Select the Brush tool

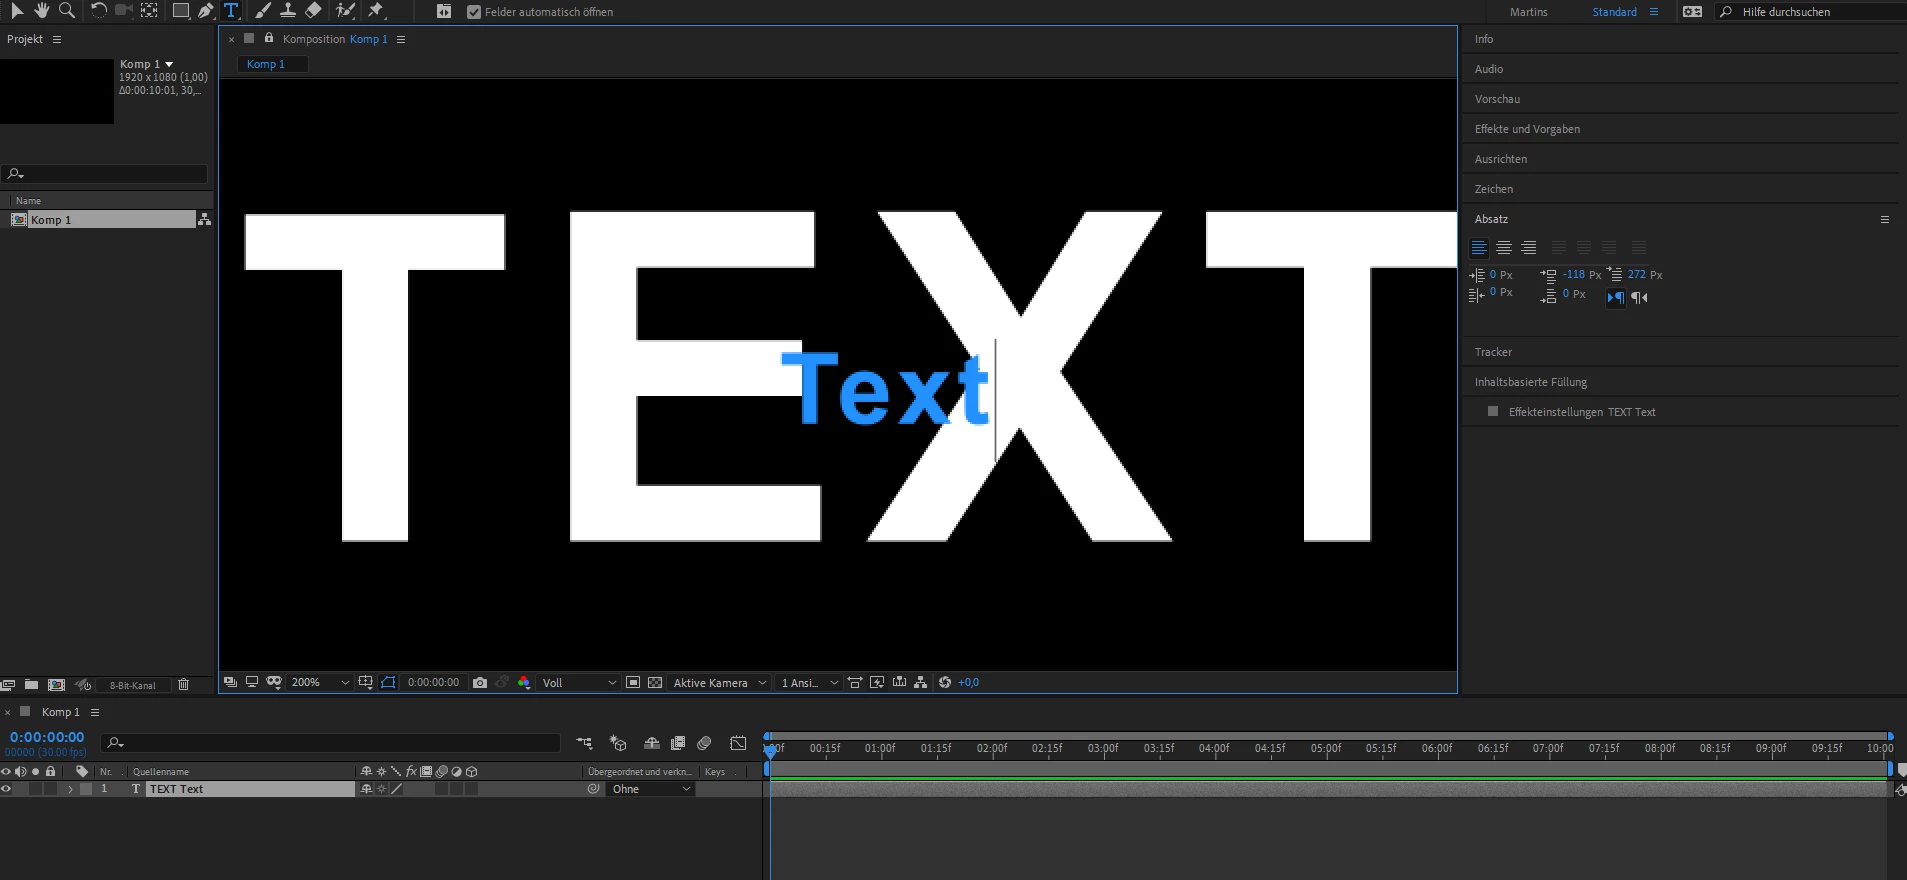[263, 11]
